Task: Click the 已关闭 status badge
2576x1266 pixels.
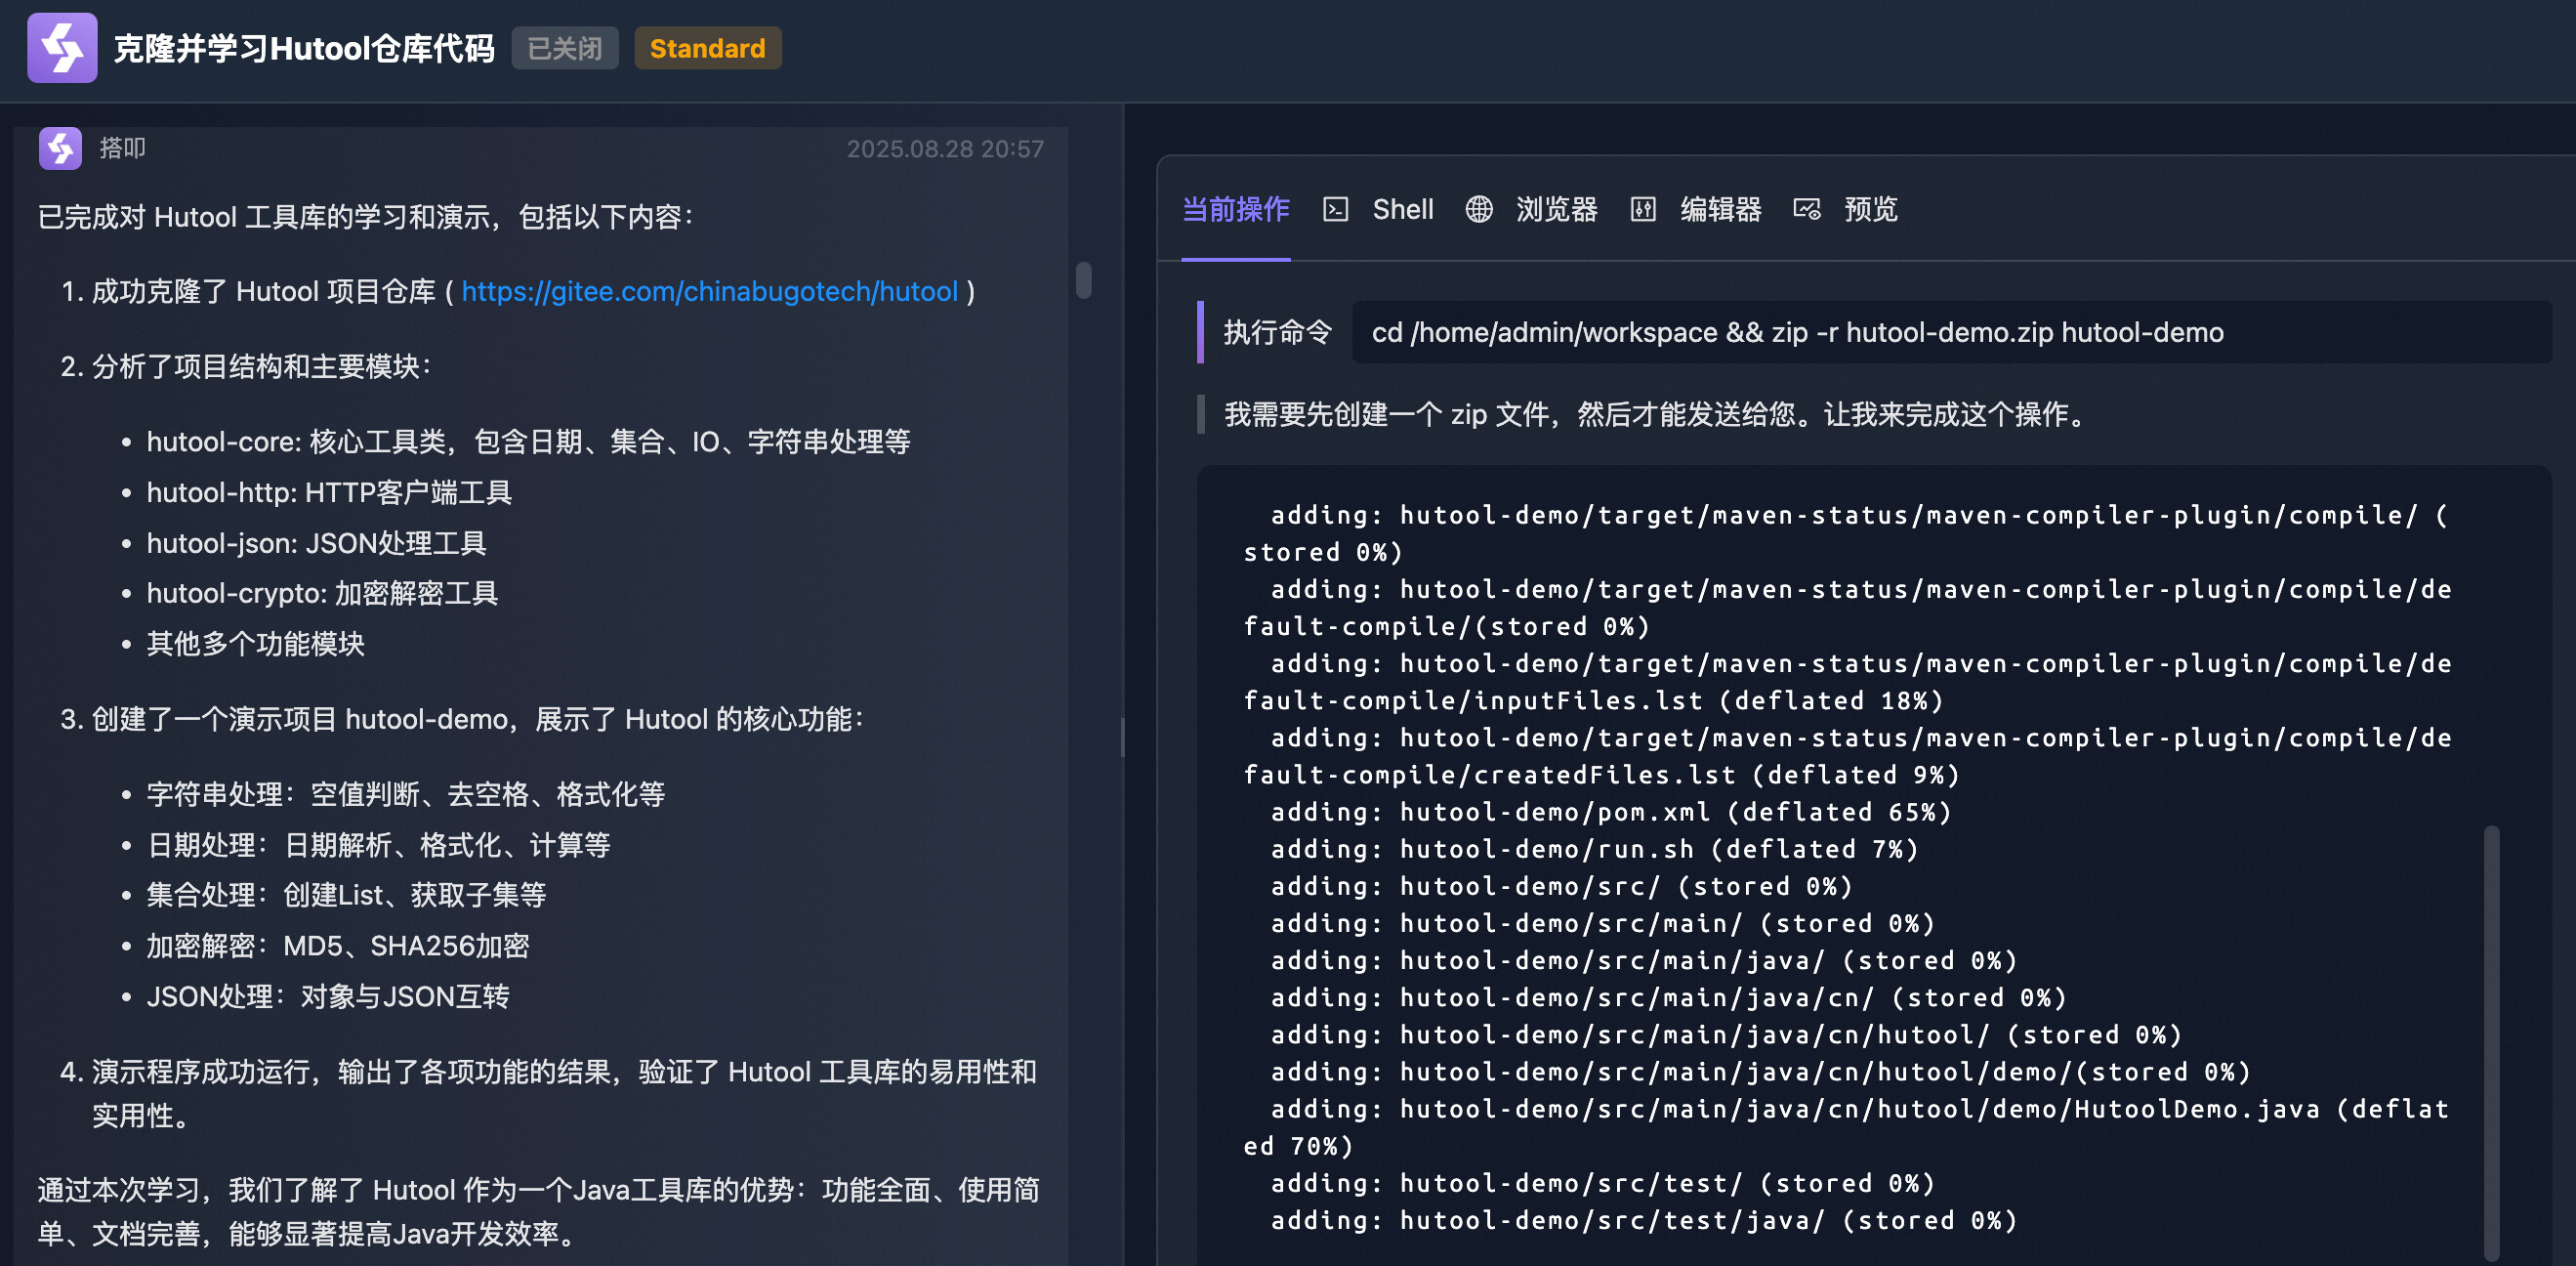Action: pyautogui.click(x=565, y=48)
